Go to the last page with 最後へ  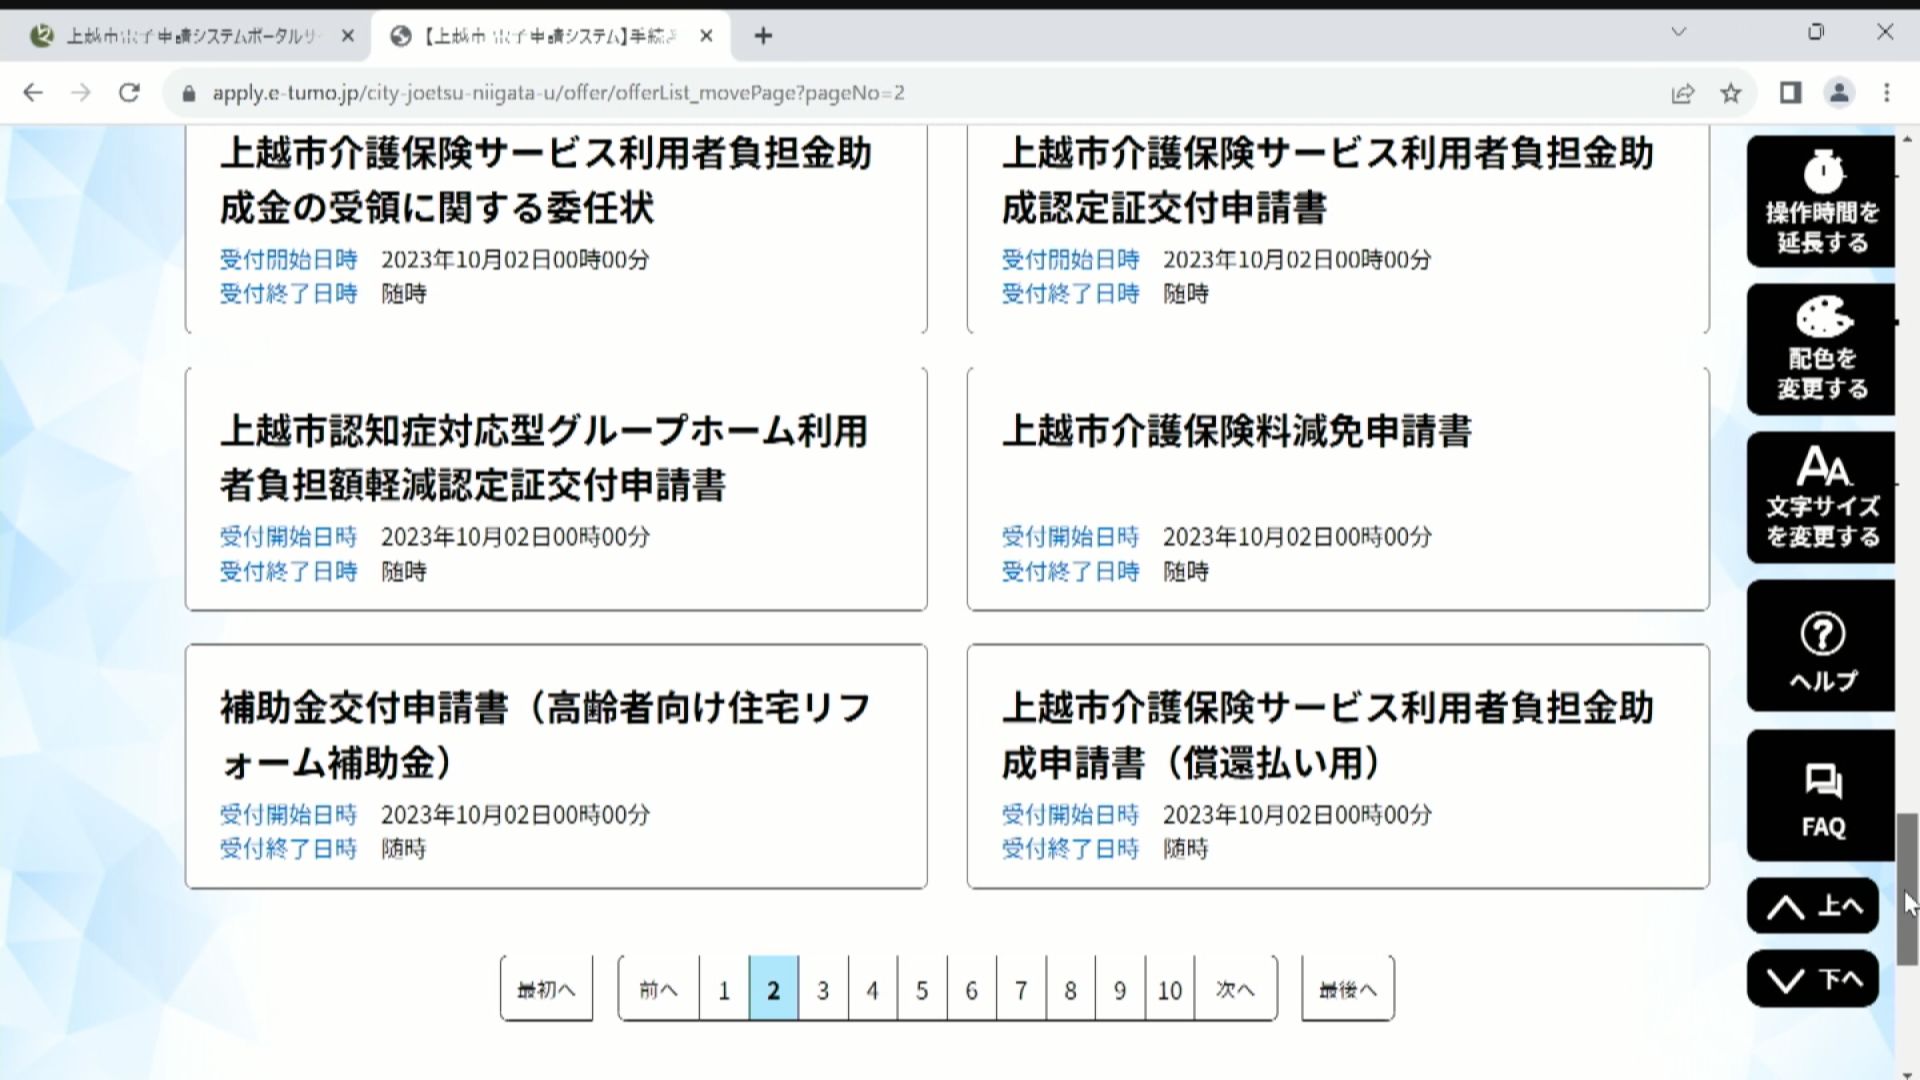(x=1348, y=989)
